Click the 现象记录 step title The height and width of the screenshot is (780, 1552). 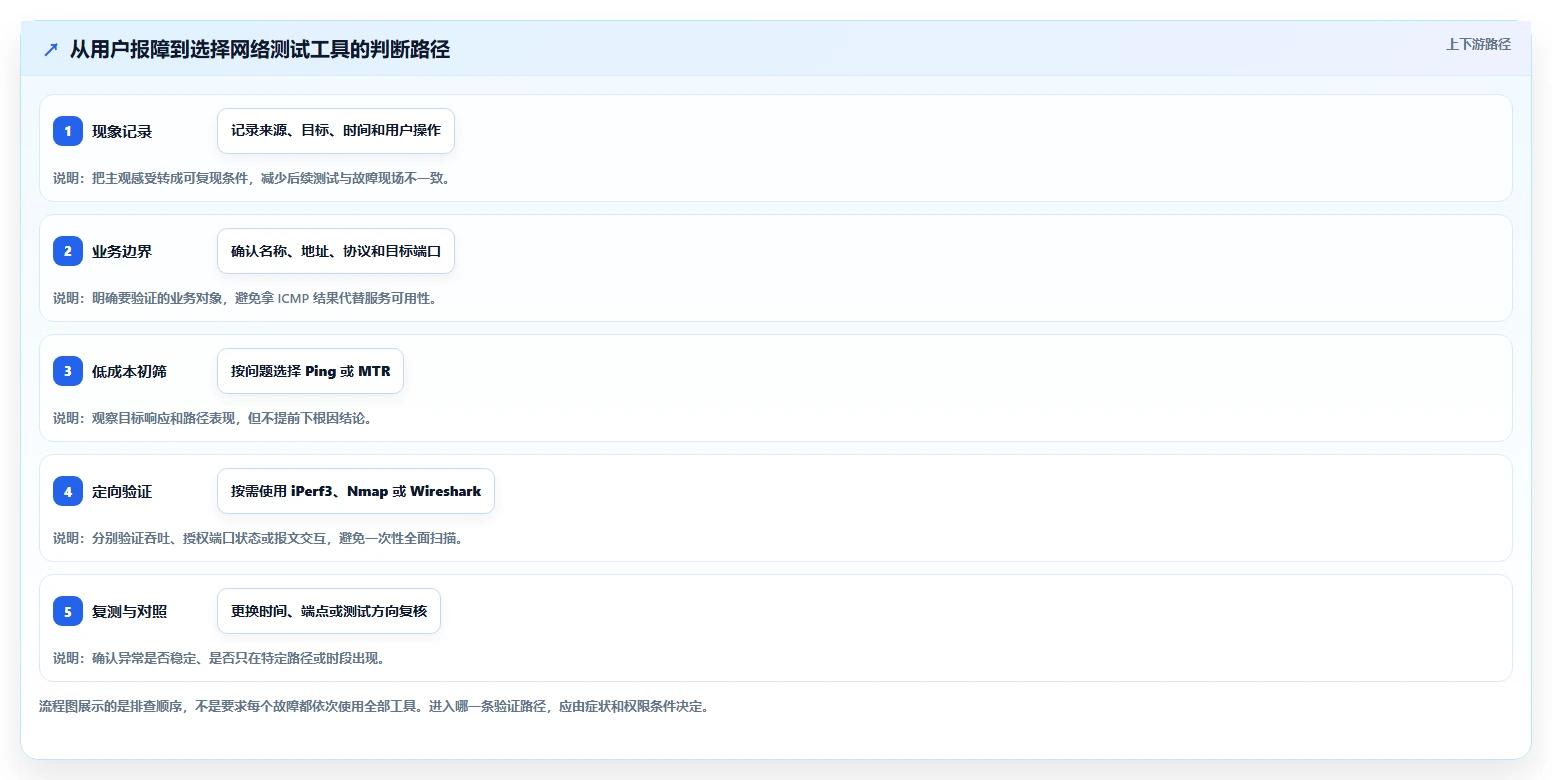[122, 131]
